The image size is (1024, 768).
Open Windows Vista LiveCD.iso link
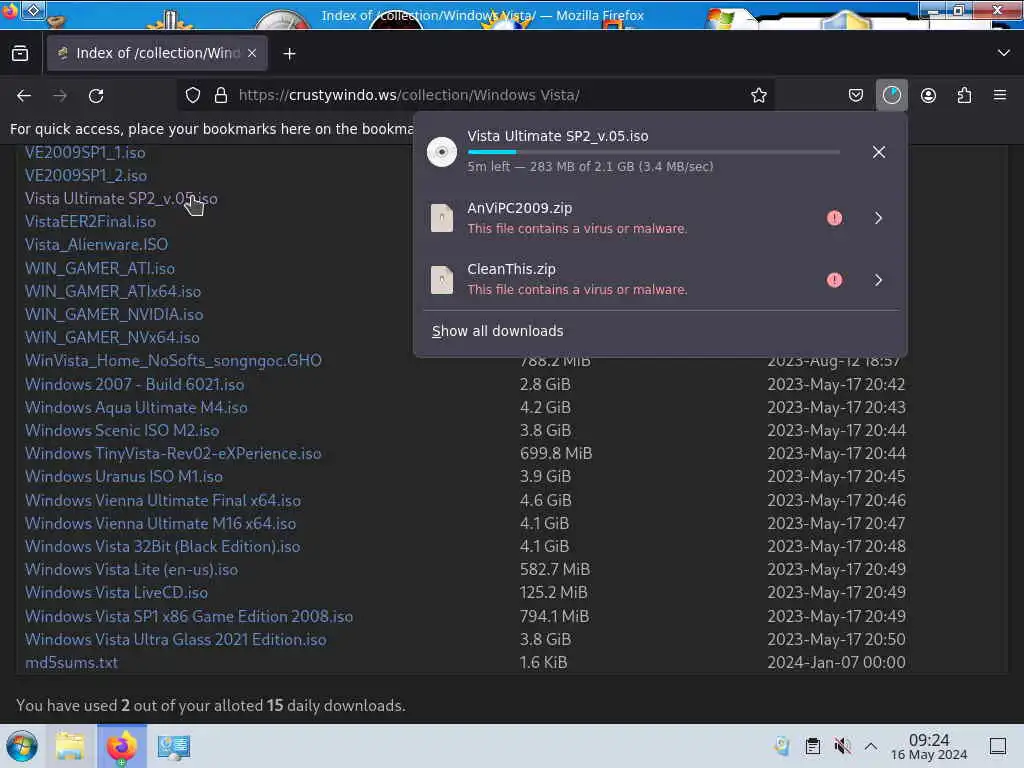click(x=116, y=592)
